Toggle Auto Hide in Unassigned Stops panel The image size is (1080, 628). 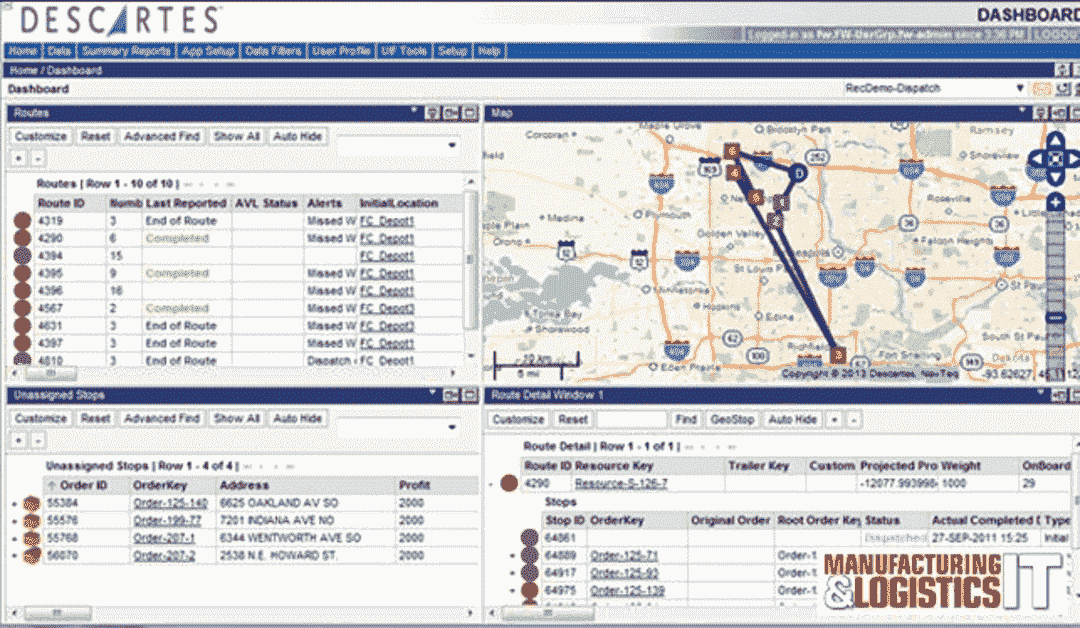coord(298,418)
